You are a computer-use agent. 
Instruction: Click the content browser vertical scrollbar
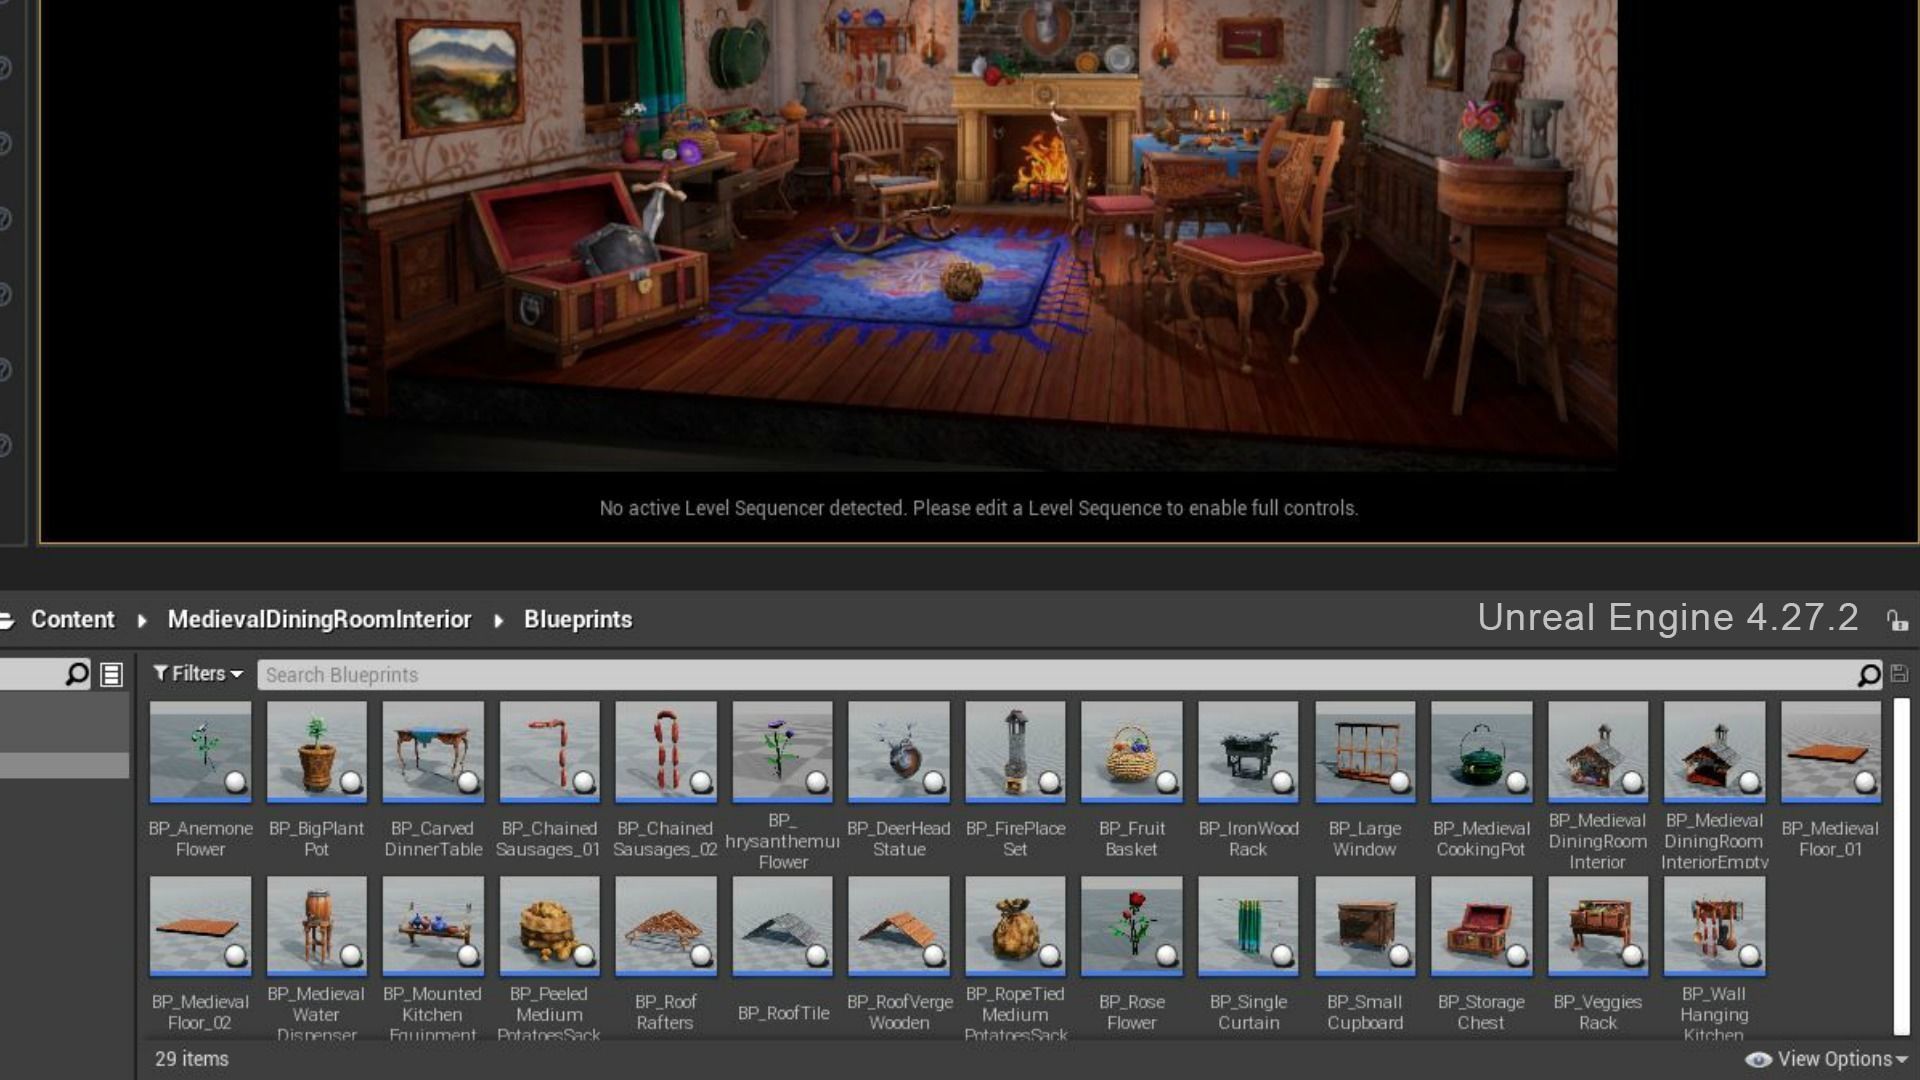point(1901,866)
